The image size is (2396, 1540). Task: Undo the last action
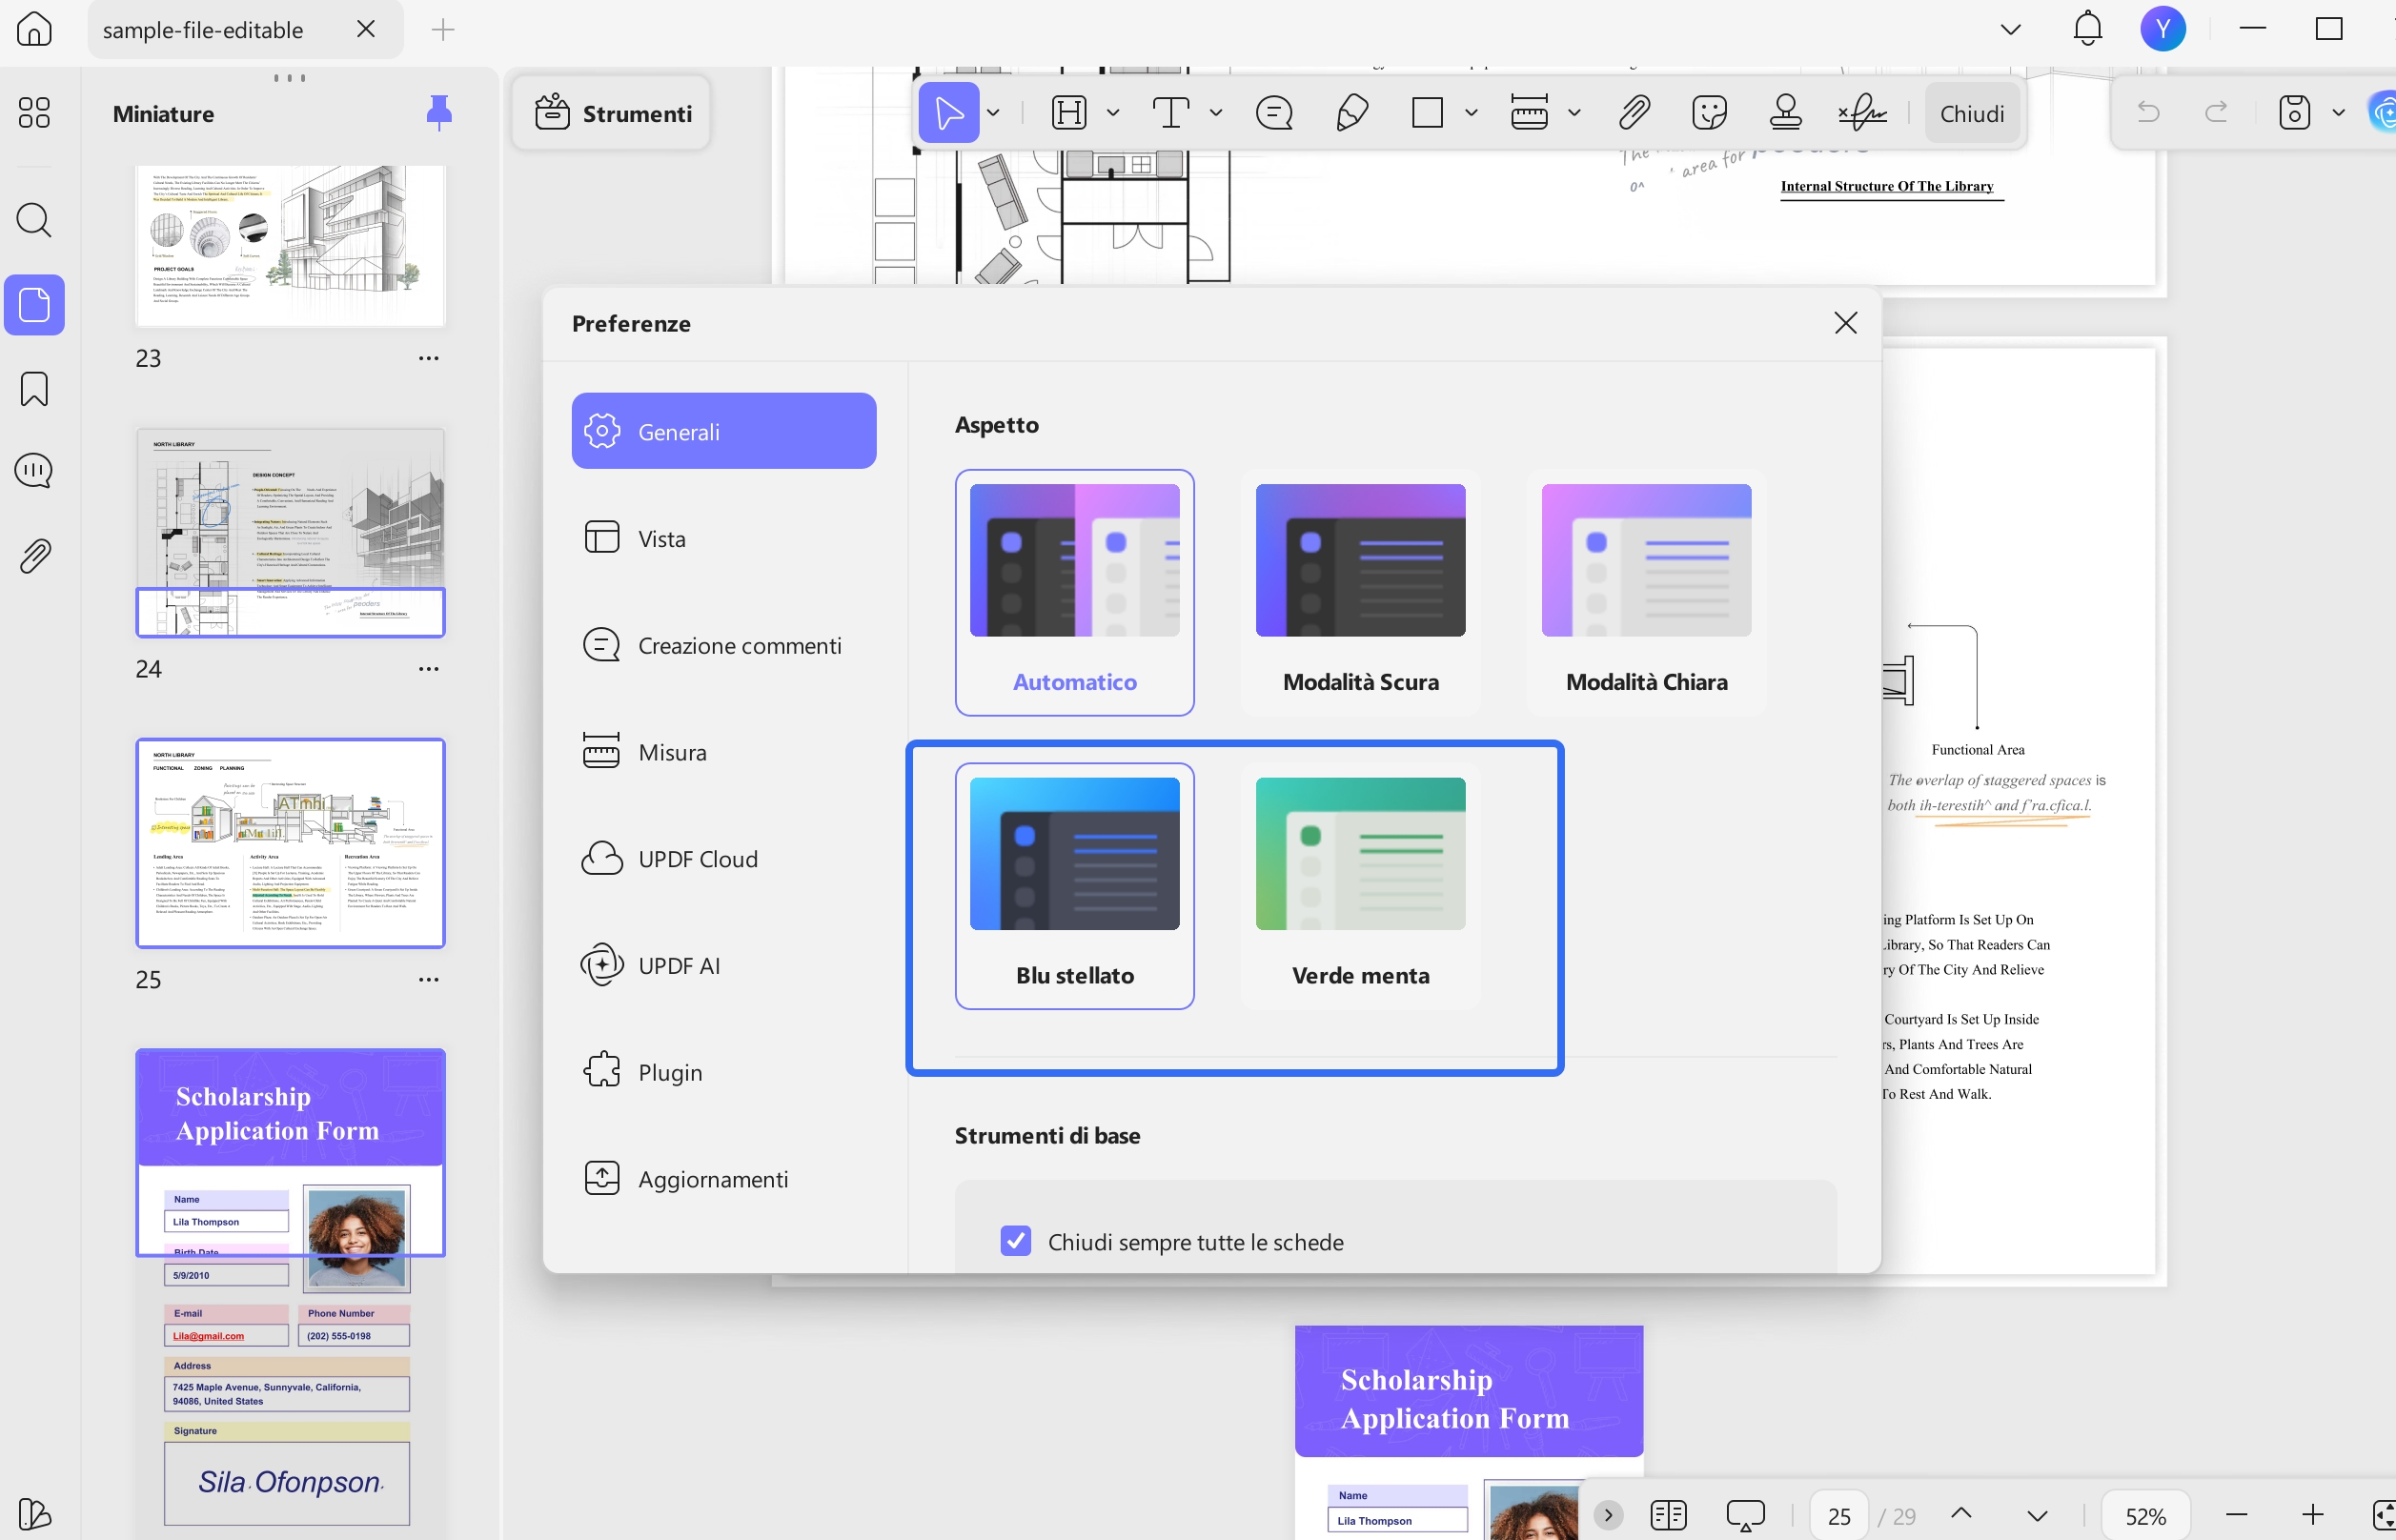point(2147,111)
